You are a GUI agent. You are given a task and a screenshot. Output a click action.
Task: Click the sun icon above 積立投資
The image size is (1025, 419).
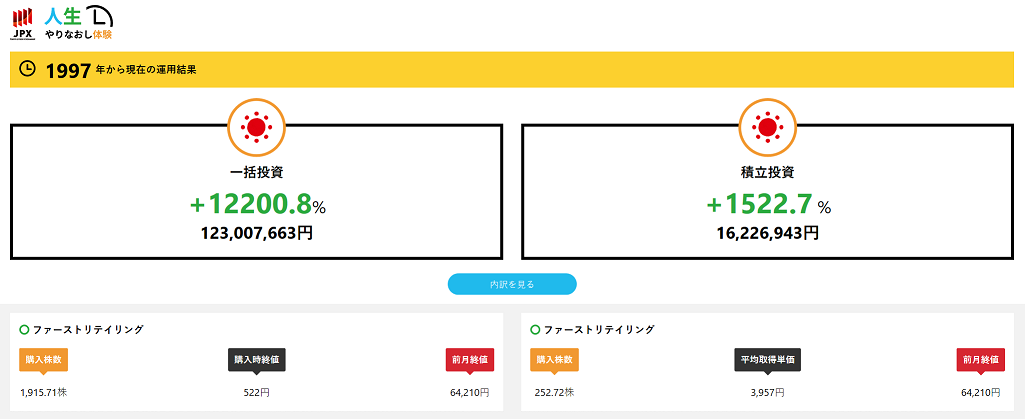pos(767,127)
